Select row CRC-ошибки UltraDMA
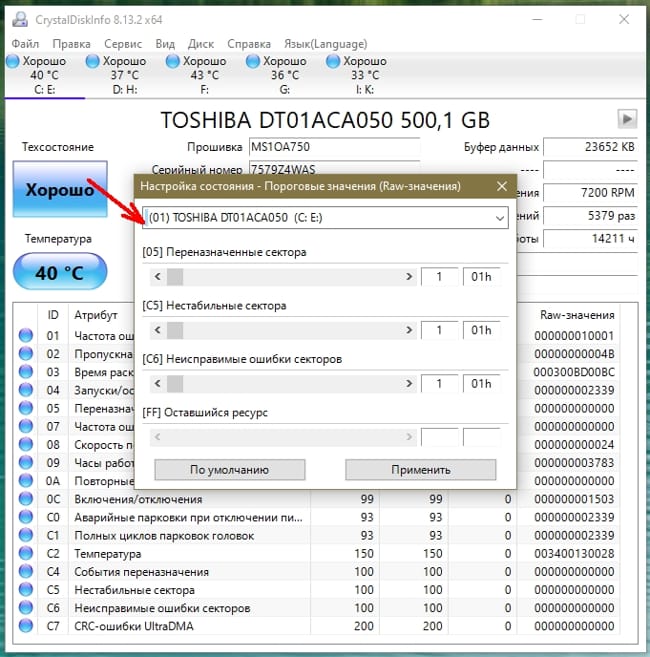 pos(317,626)
